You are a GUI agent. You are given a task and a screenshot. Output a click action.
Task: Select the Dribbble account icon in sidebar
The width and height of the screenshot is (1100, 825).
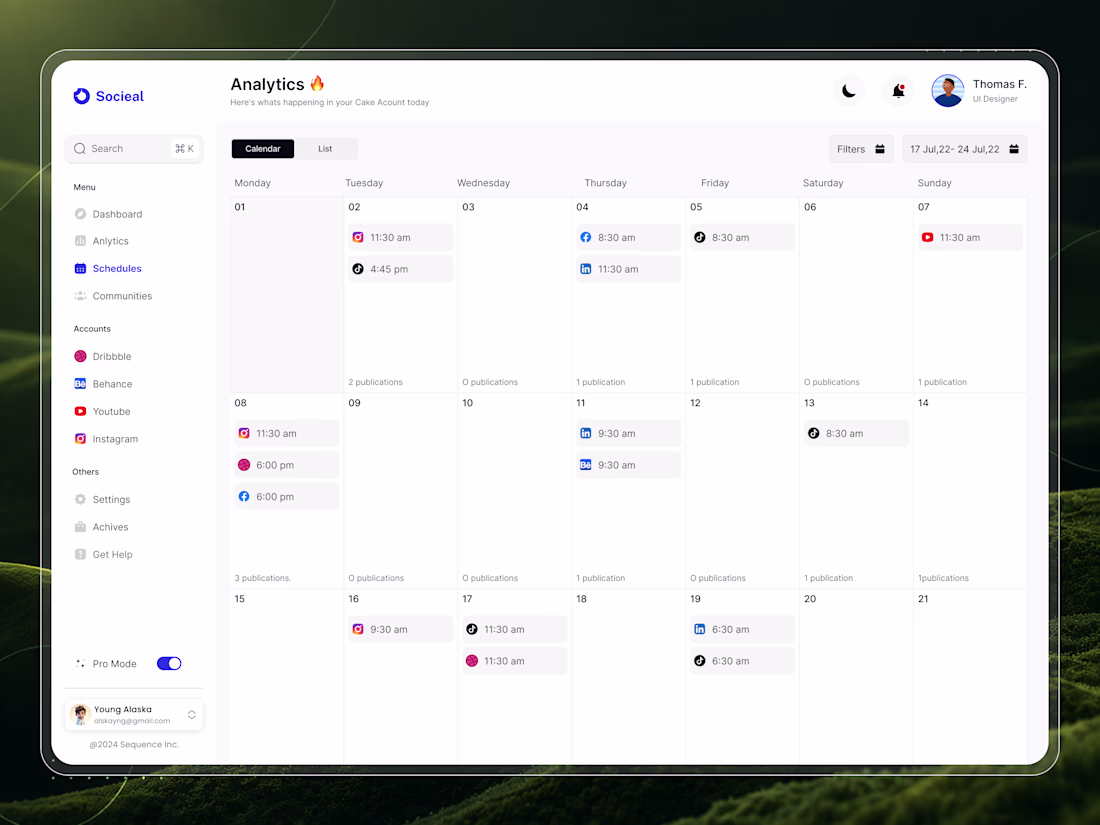81,356
